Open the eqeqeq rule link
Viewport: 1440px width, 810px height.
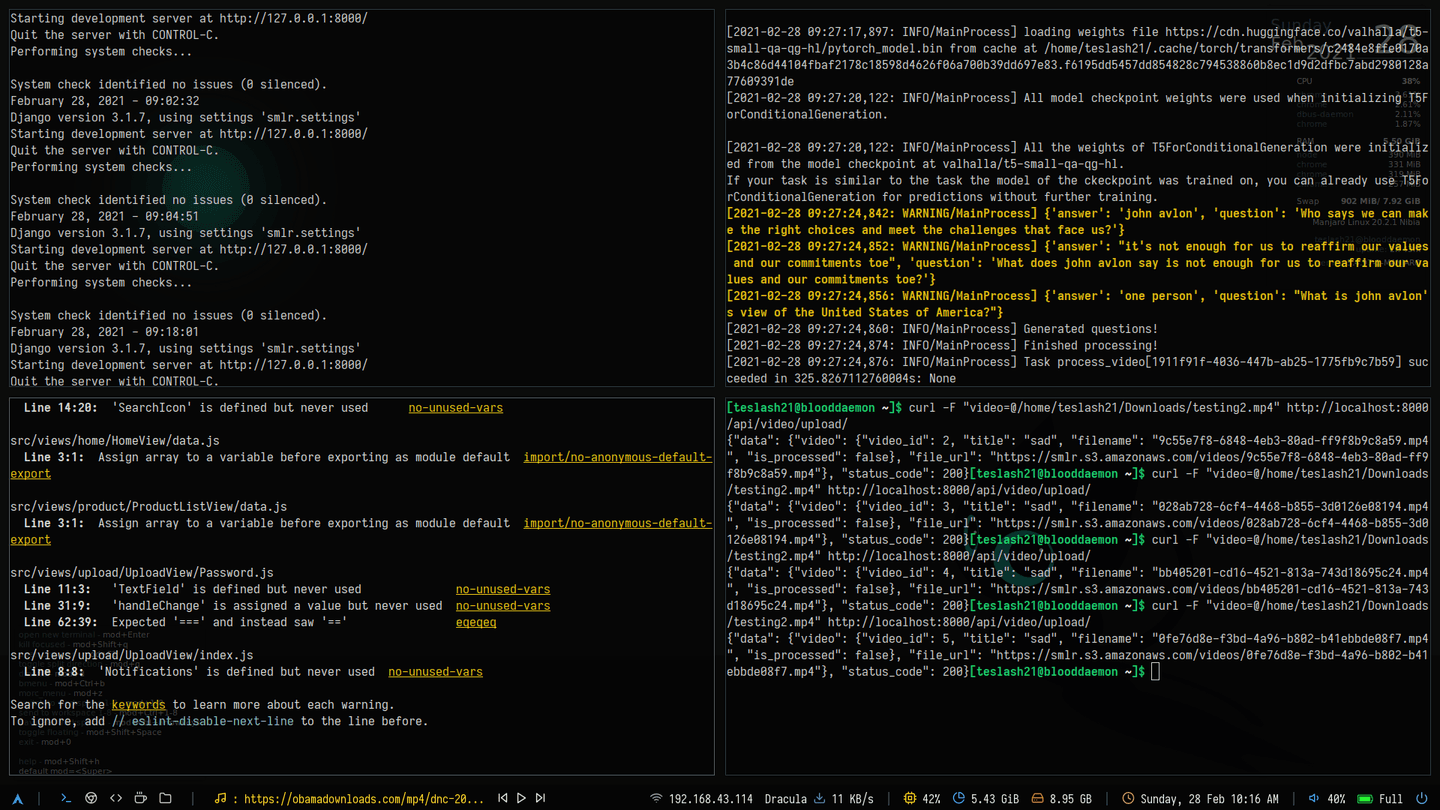click(x=476, y=622)
